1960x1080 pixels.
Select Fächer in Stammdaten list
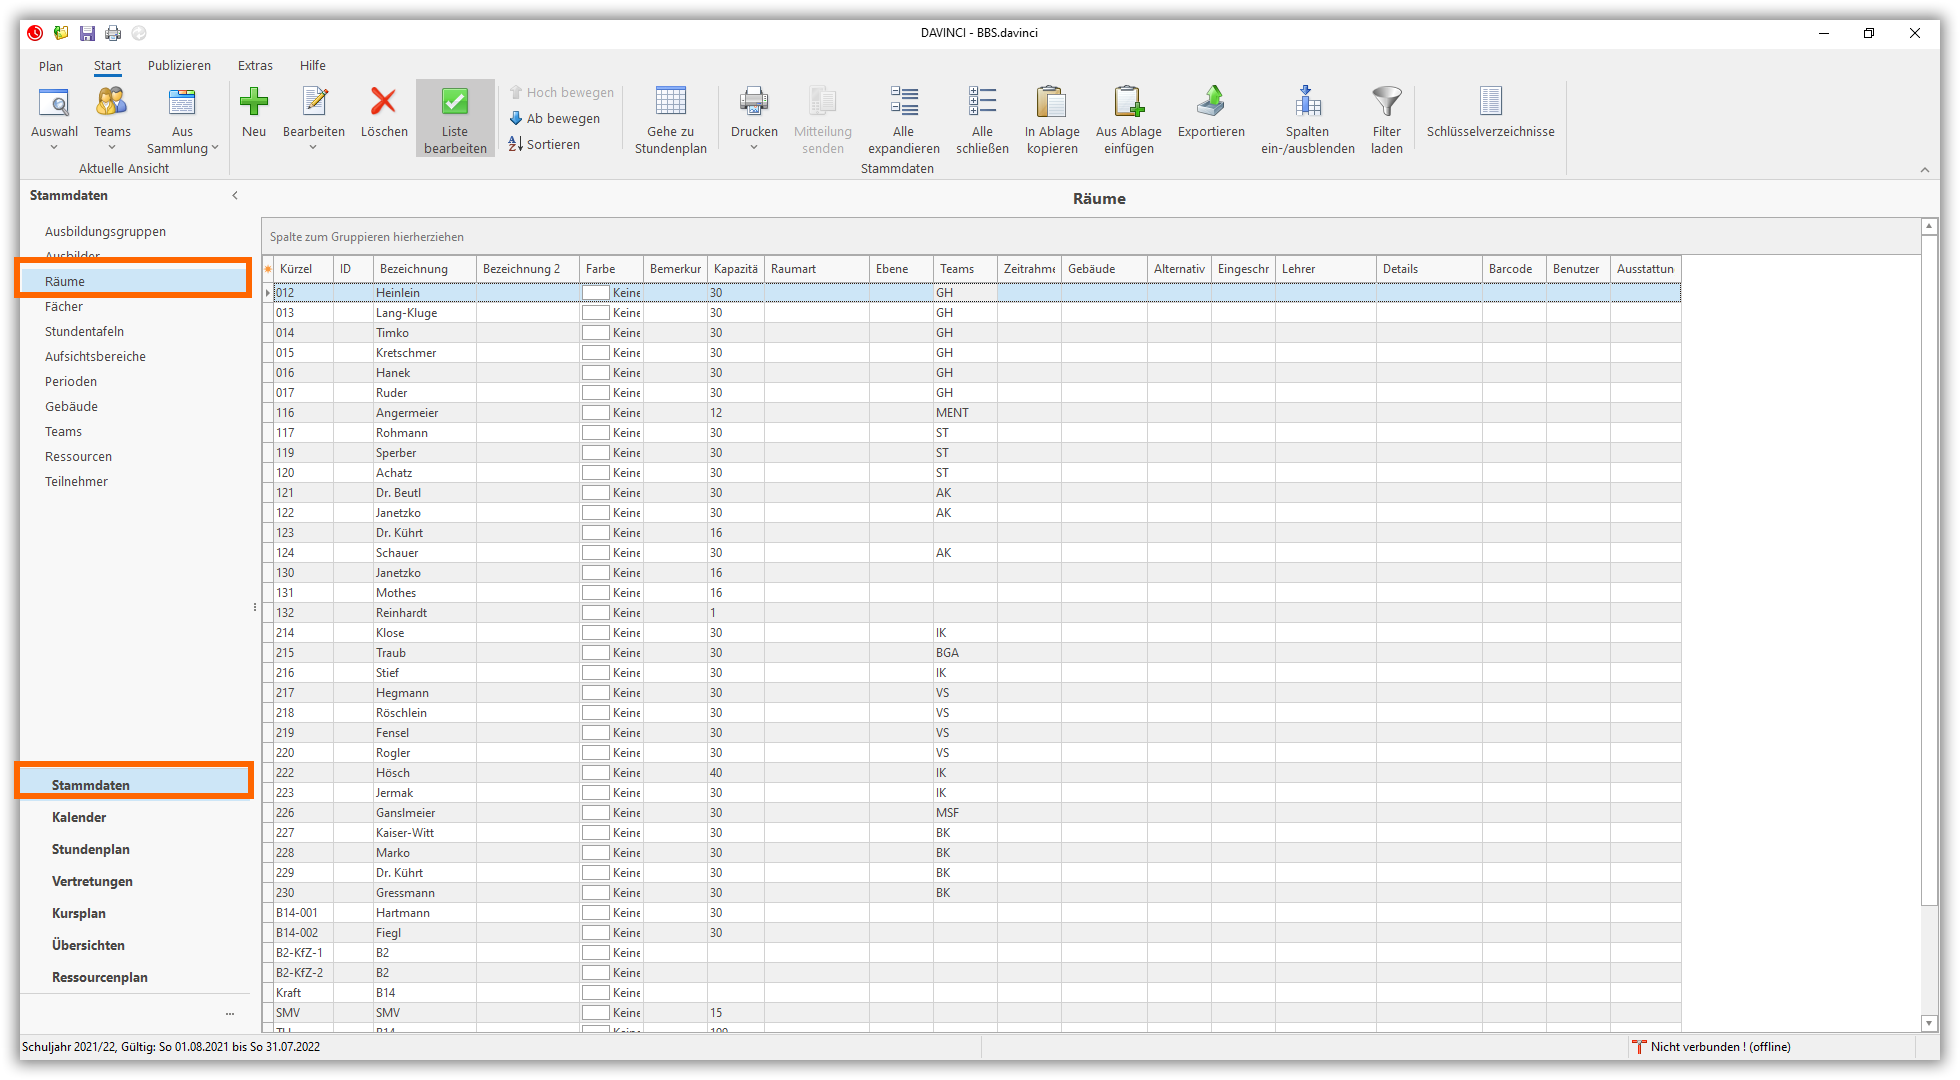point(64,306)
